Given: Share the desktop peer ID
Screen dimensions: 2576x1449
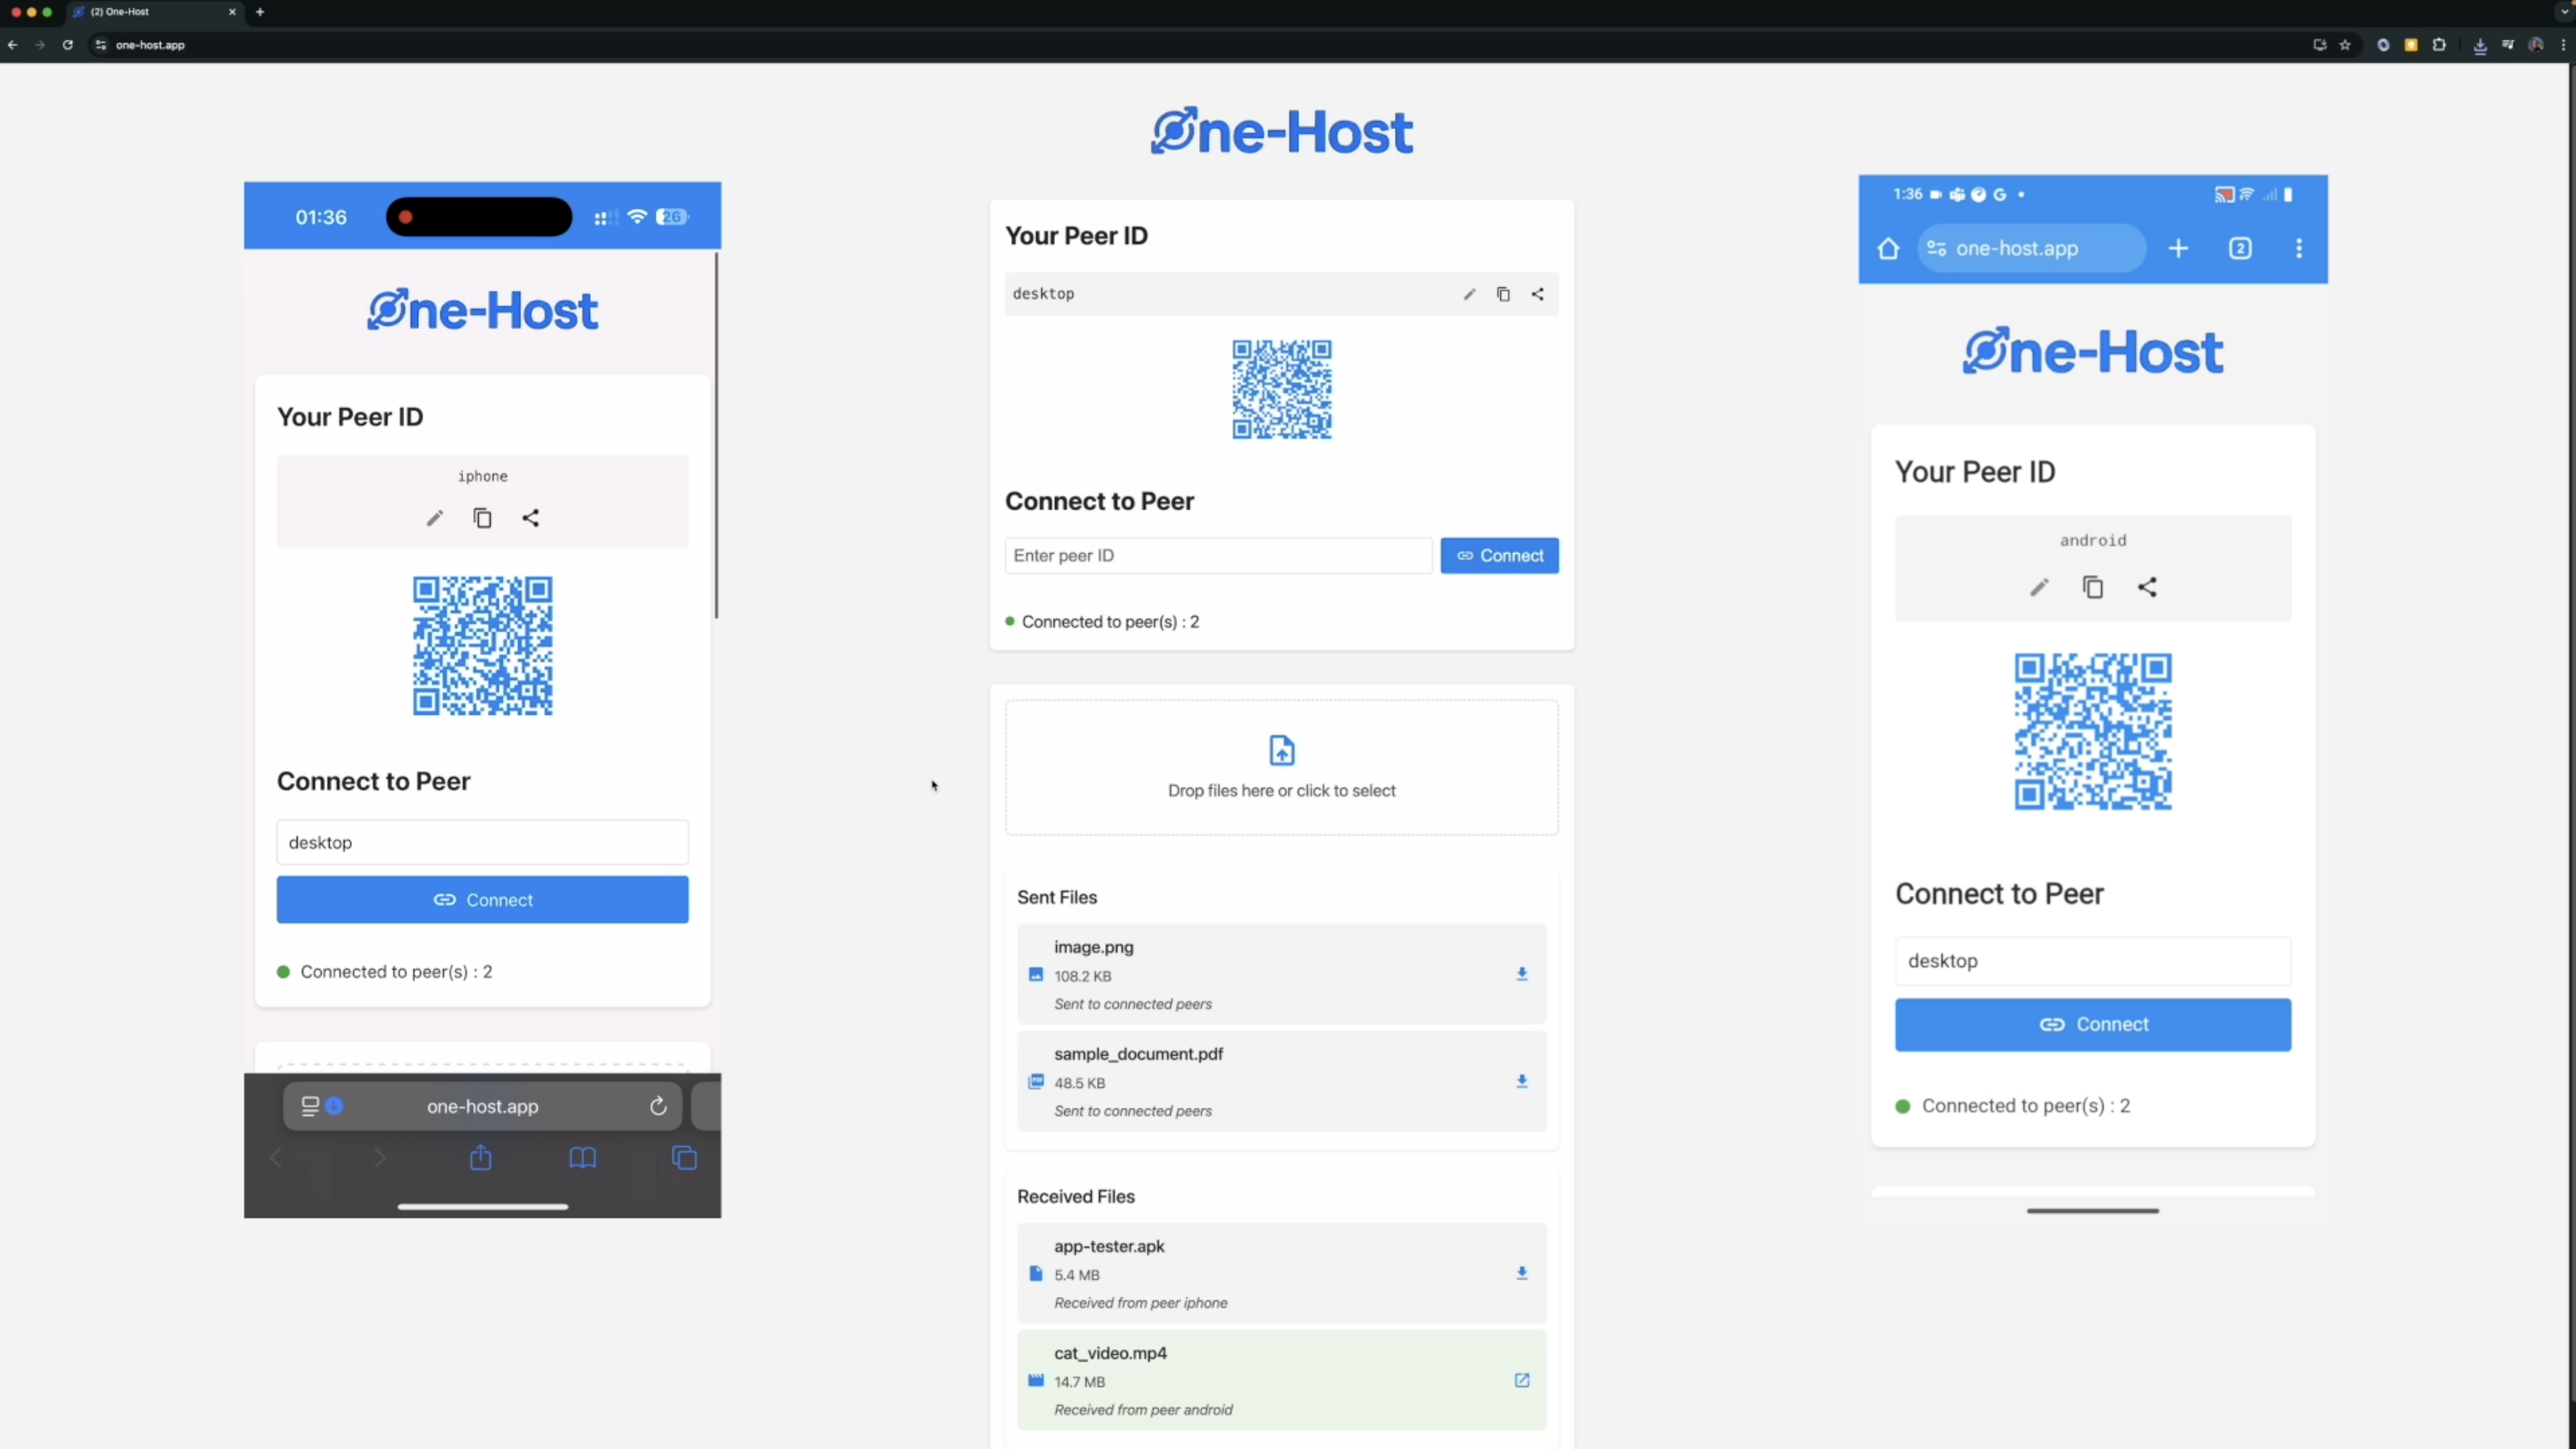Looking at the screenshot, I should tap(1538, 294).
